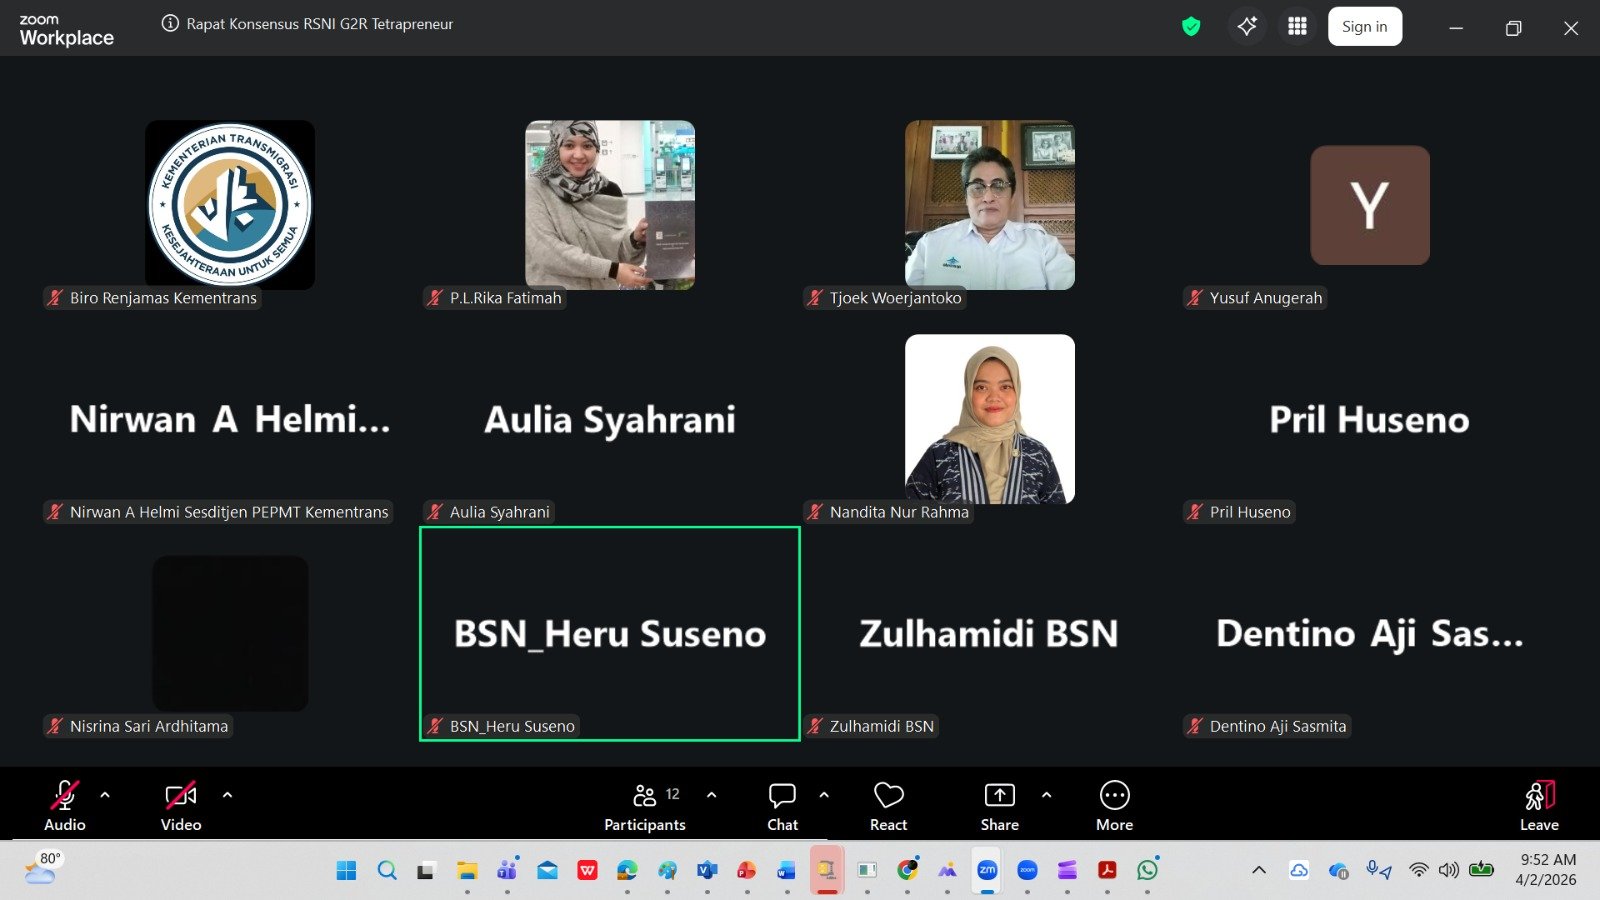The image size is (1600, 900).
Task: Open the More options icon
Action: pos(1114,806)
